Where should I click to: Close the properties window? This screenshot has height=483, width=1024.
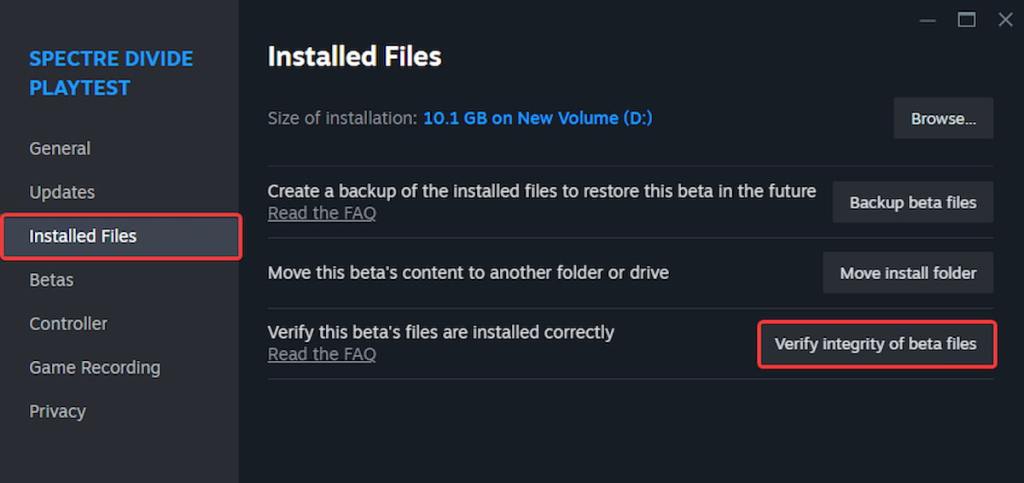(1005, 20)
